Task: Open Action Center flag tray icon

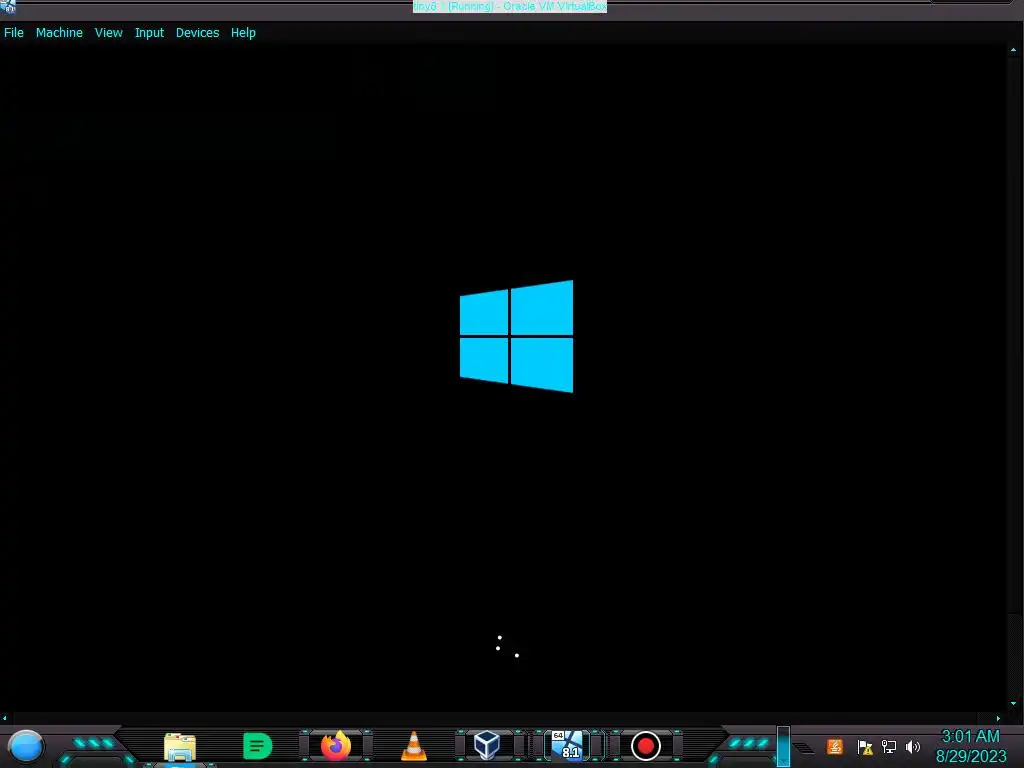Action: pyautogui.click(x=865, y=747)
